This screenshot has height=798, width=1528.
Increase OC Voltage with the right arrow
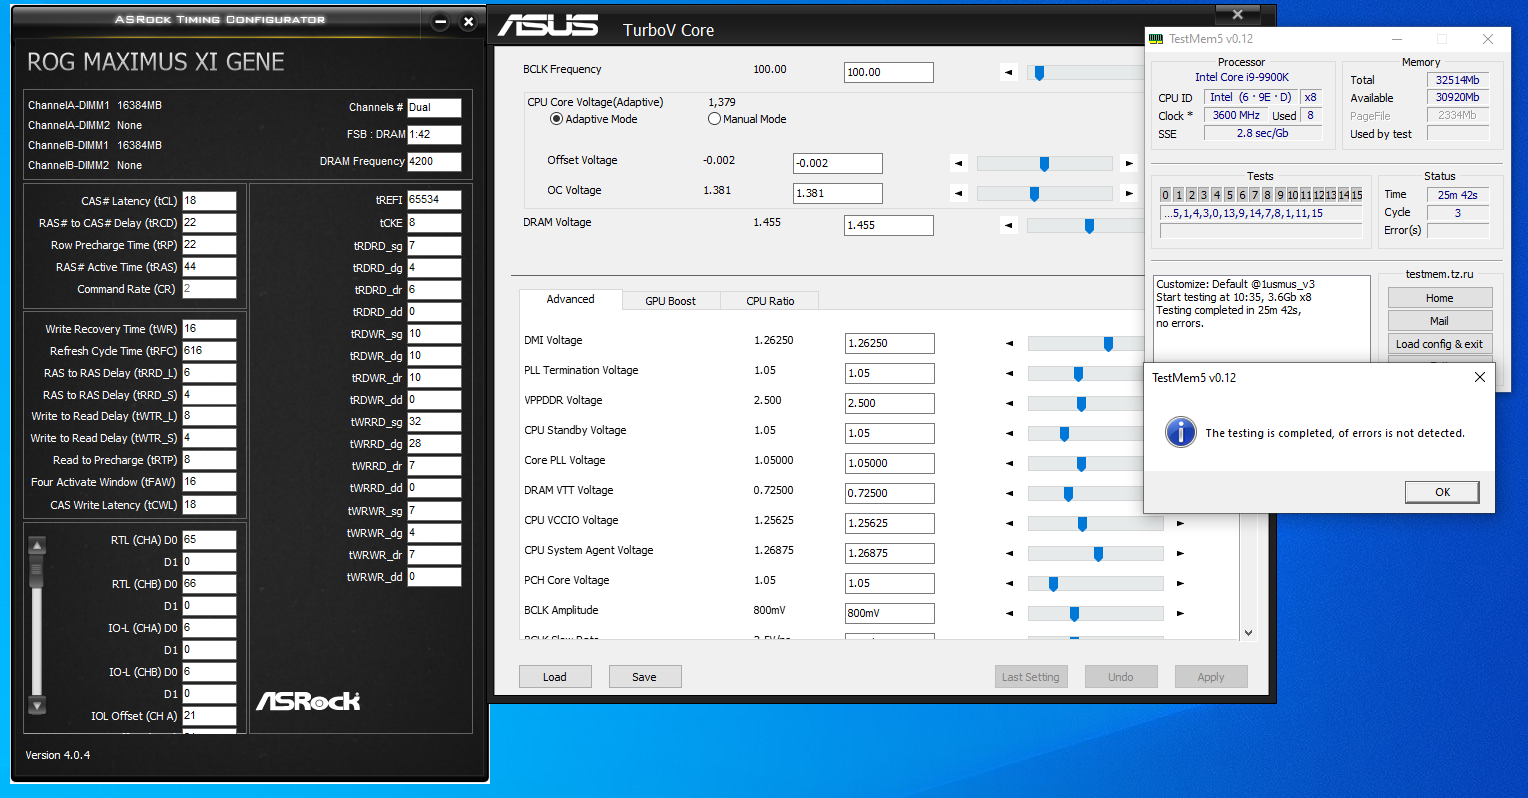[1129, 193]
